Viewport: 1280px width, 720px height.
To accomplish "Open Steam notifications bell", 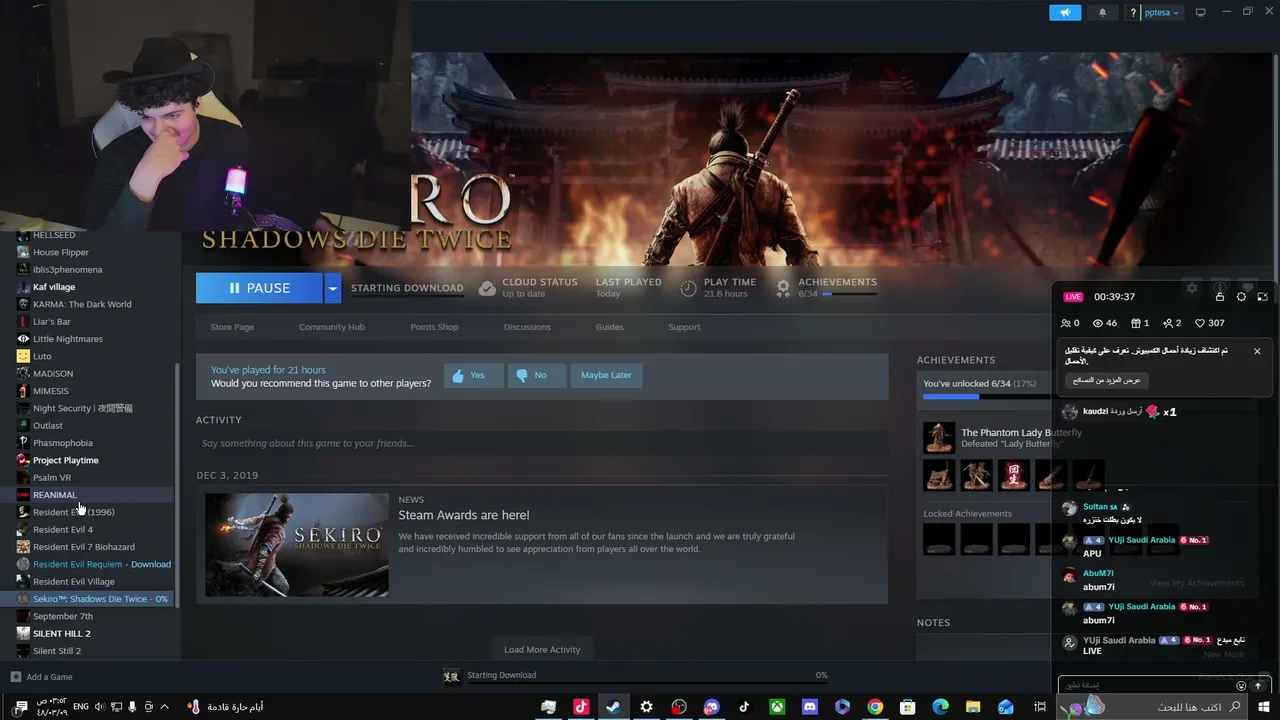I will pos(1103,12).
